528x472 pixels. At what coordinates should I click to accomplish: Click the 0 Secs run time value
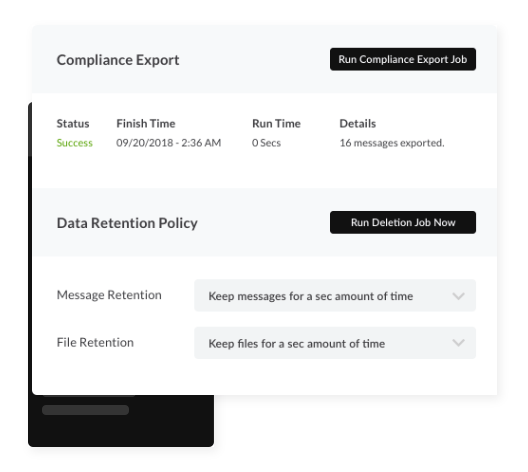click(266, 143)
